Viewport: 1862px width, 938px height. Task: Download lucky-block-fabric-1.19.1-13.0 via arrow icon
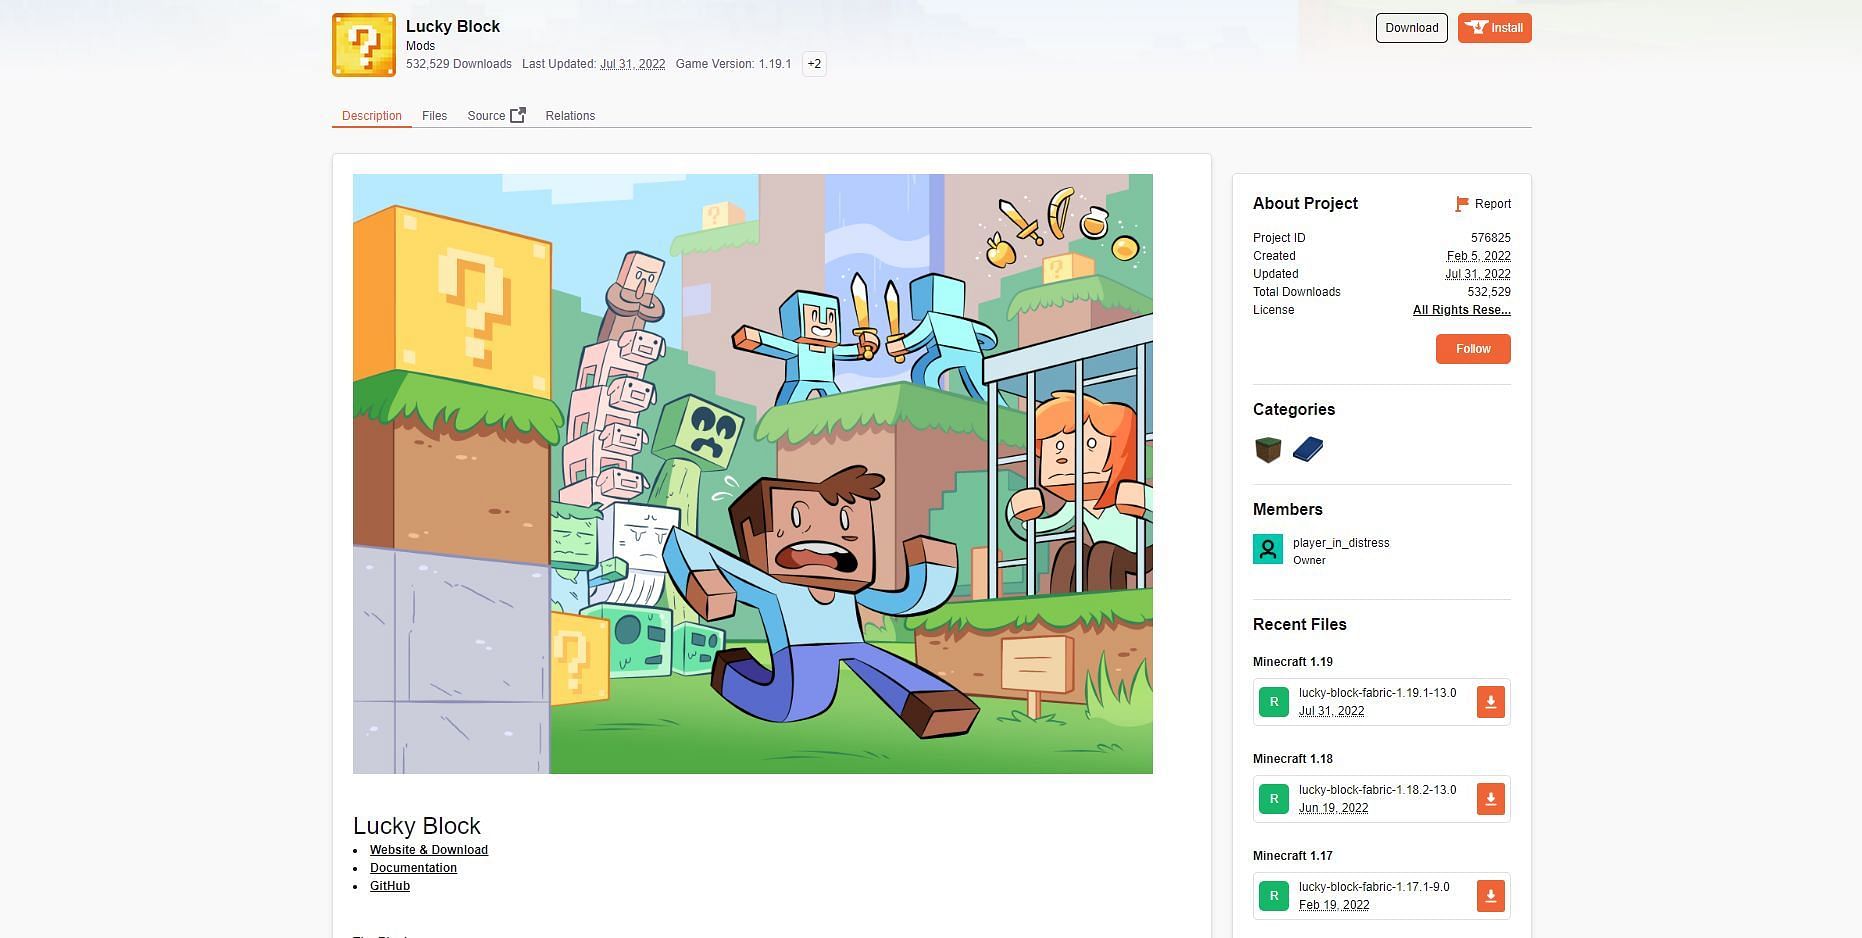(1490, 702)
